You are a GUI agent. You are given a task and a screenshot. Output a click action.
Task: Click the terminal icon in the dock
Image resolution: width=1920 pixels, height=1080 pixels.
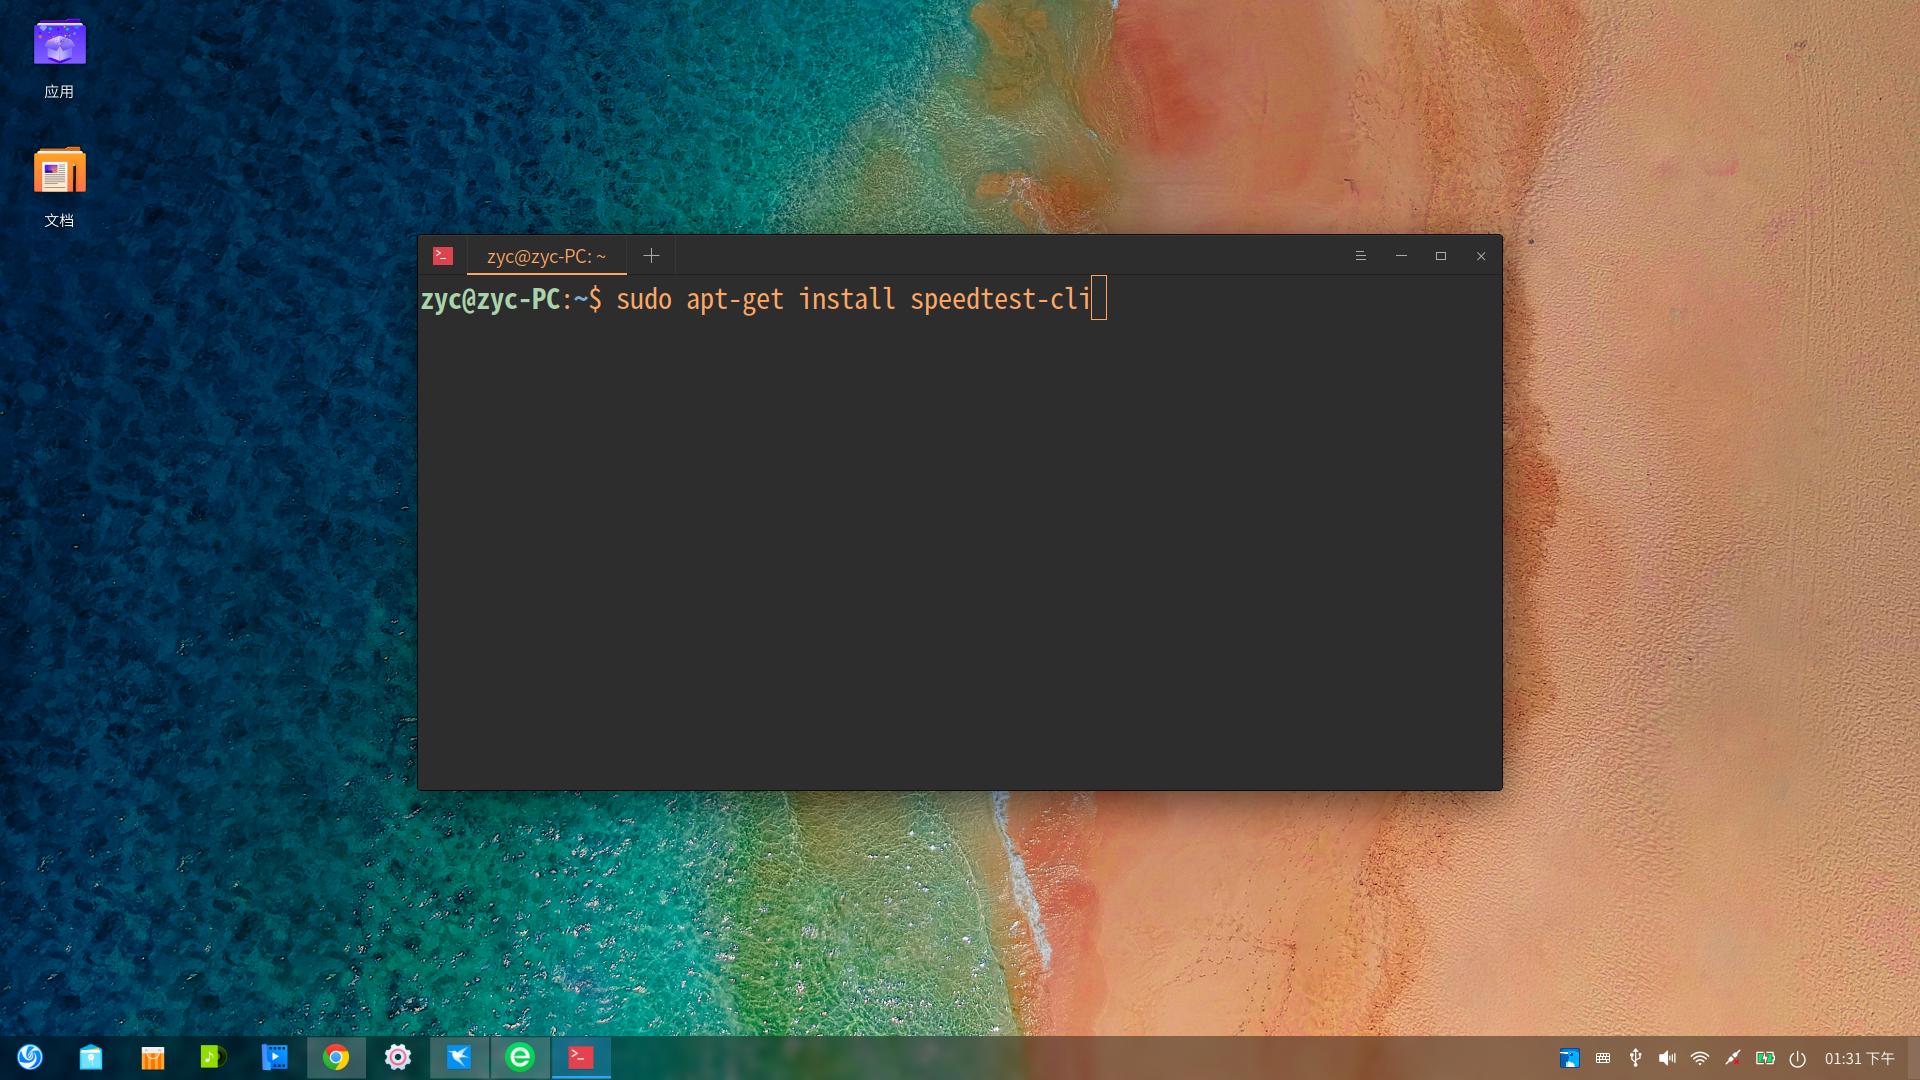pos(581,1057)
